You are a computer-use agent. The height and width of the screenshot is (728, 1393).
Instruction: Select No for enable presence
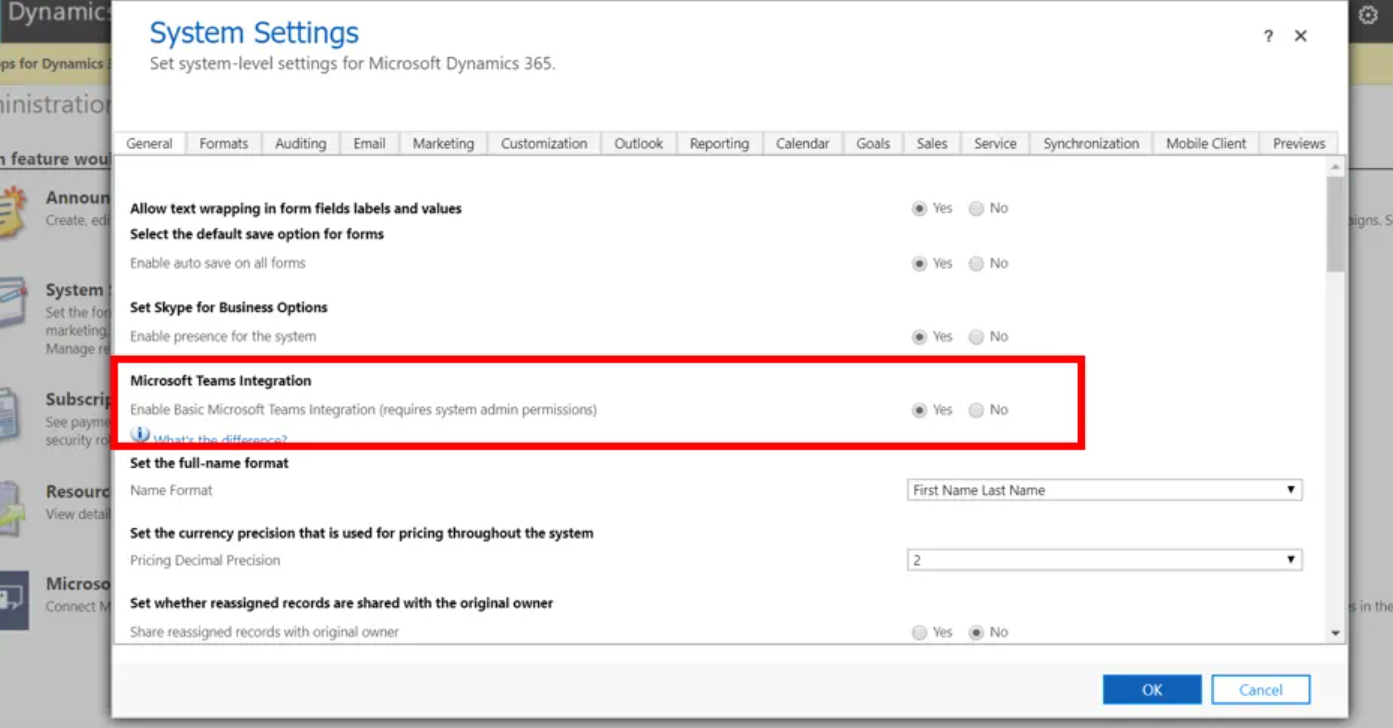tap(976, 337)
